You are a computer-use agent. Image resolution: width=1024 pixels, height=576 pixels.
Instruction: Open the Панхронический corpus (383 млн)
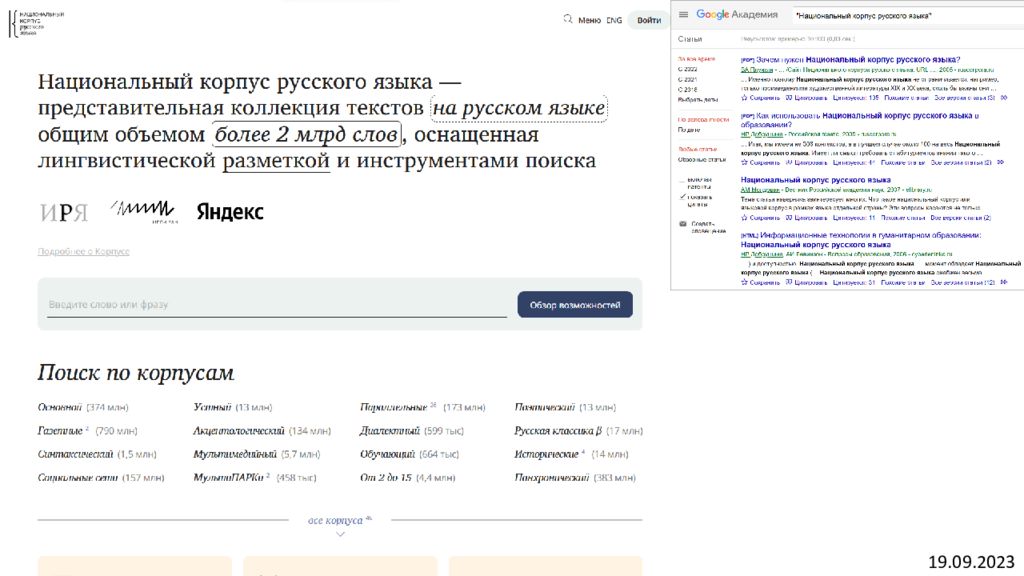[575, 477]
